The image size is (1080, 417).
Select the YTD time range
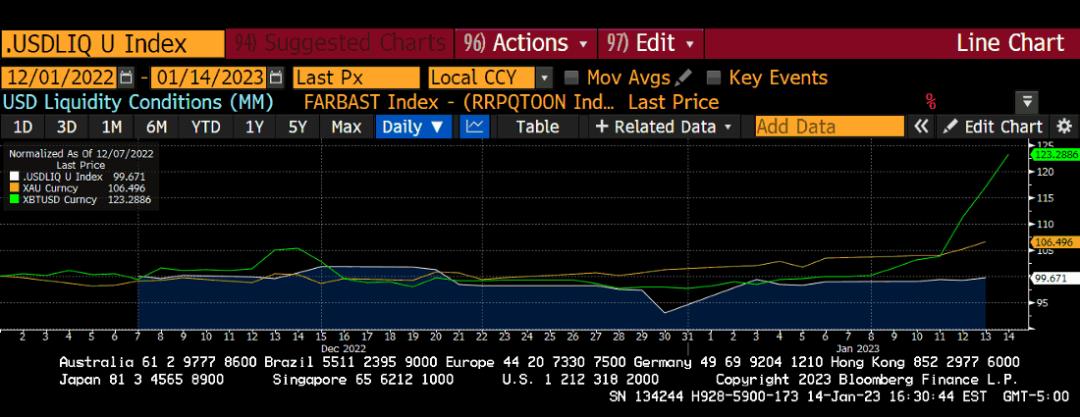click(206, 127)
